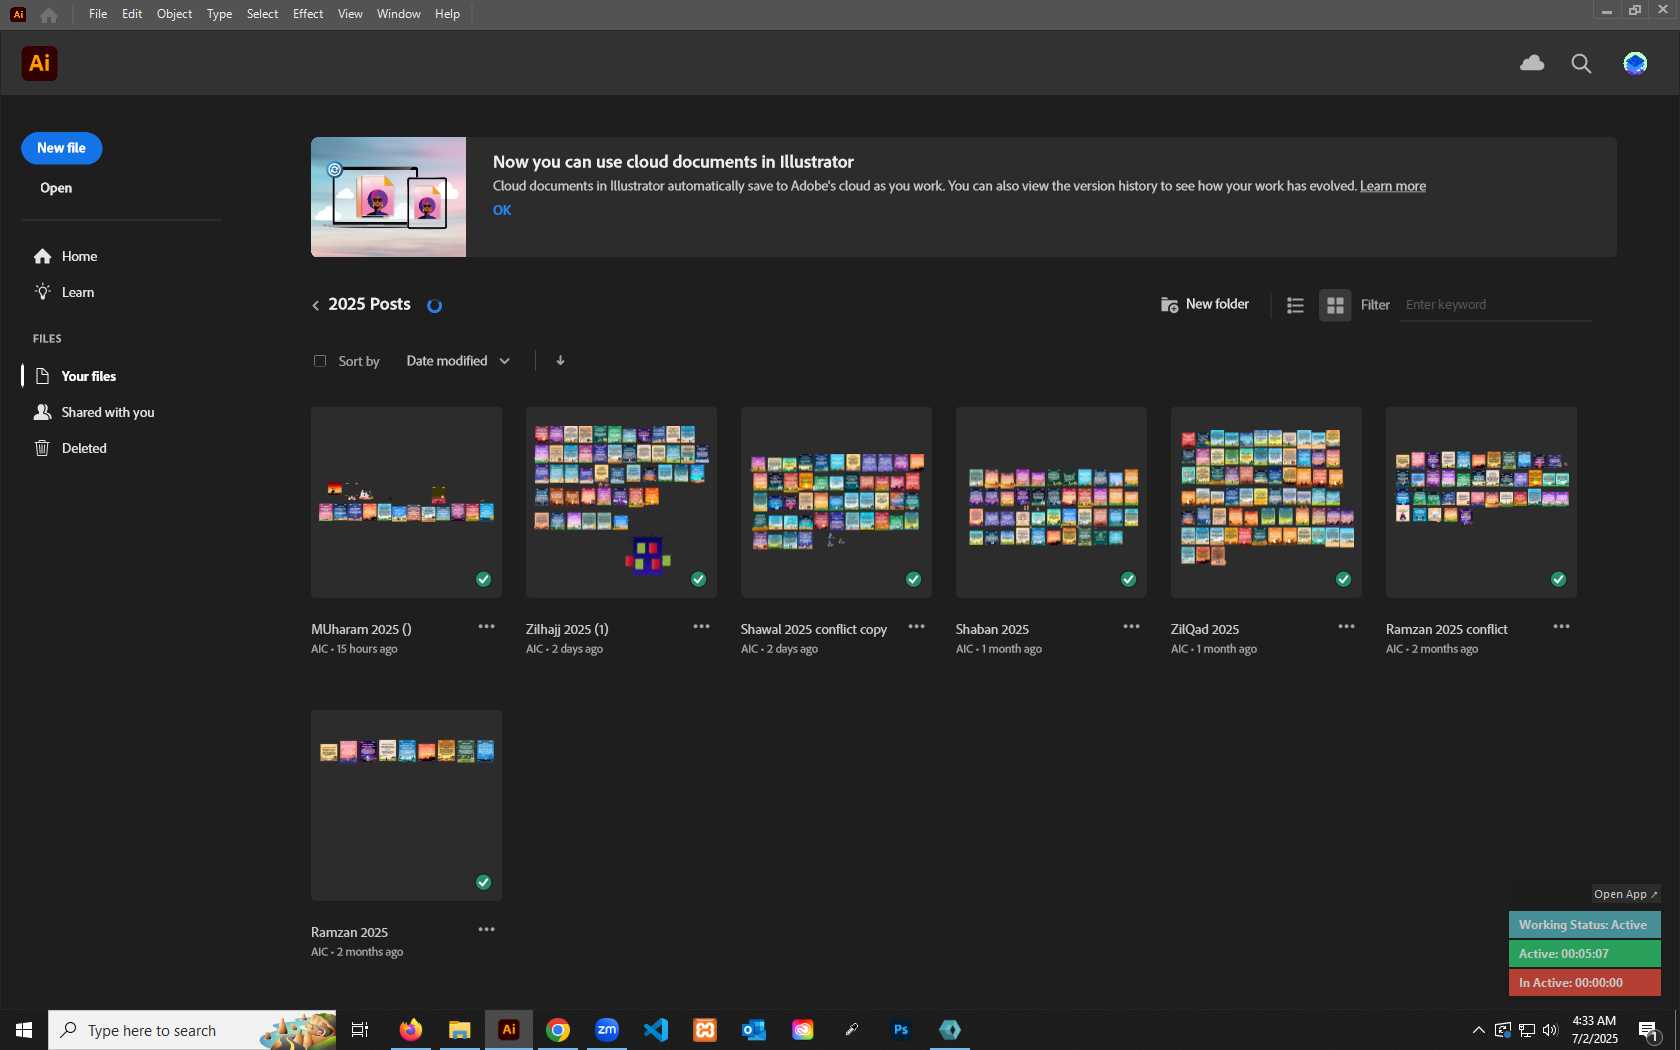Click the New file button
The height and width of the screenshot is (1050, 1680).
[62, 148]
